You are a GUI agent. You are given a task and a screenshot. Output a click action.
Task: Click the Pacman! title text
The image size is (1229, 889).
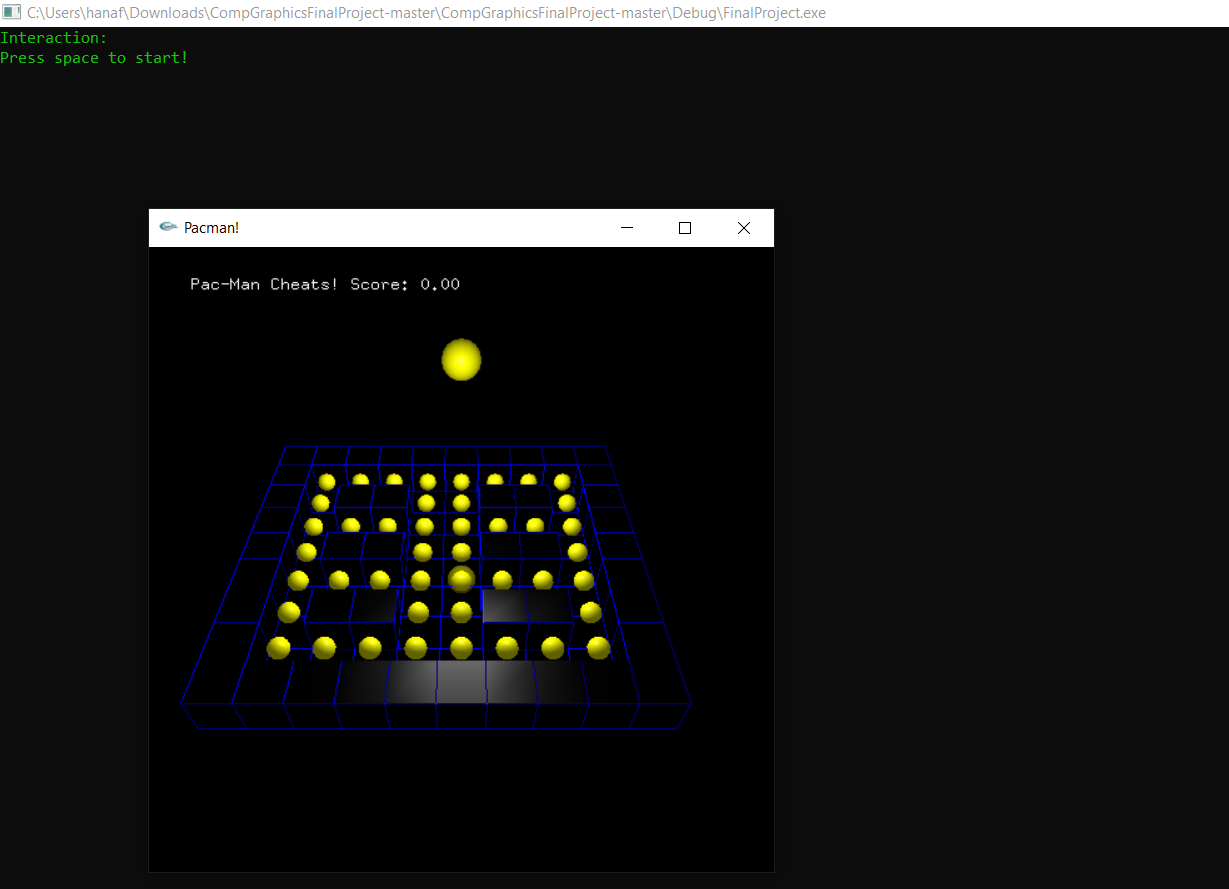211,228
